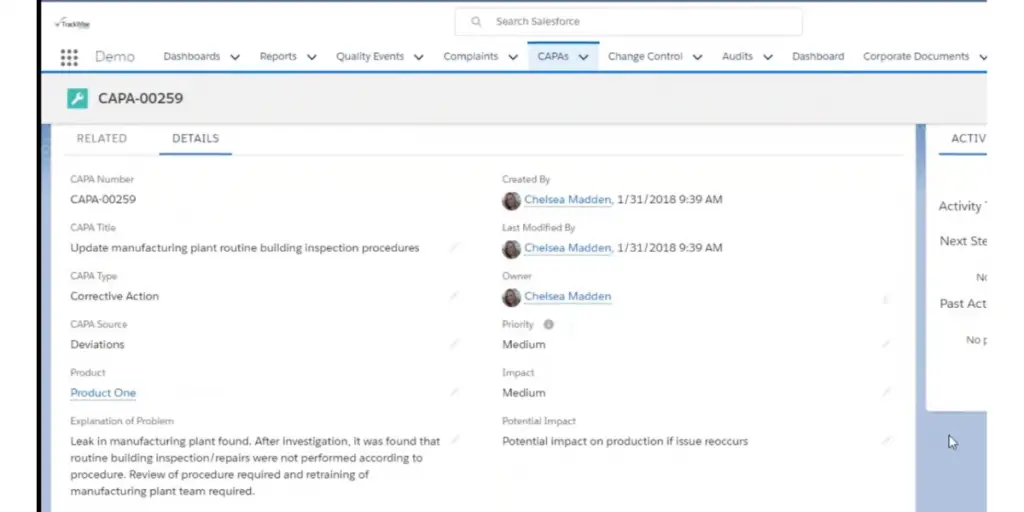Viewport: 1024px width, 512px height.
Task: Click the search magnifier icon
Action: click(x=476, y=22)
